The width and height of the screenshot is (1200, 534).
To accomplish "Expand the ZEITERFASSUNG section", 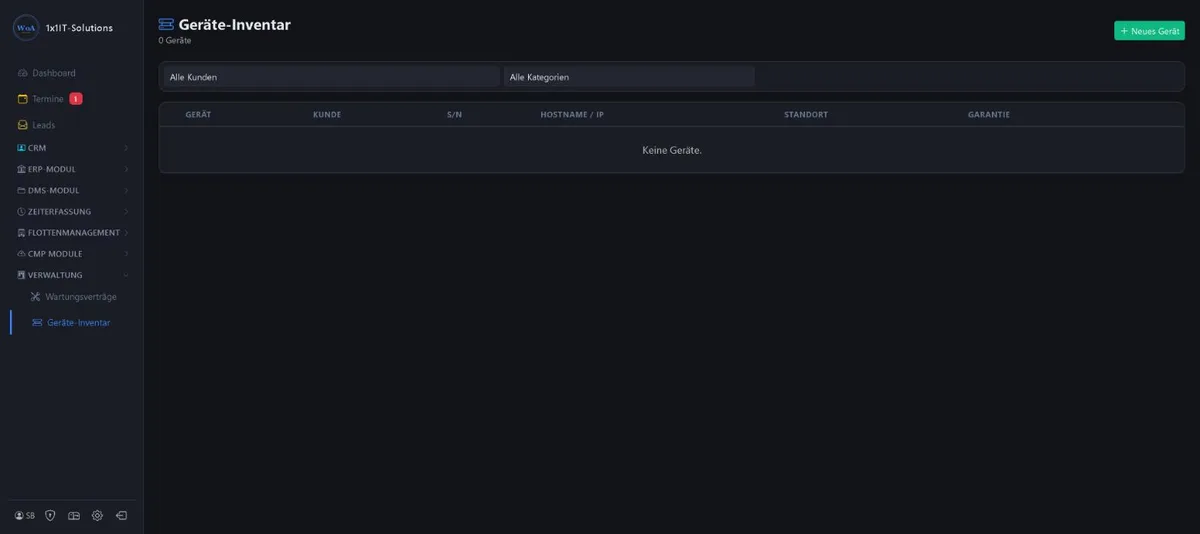I will [x=72, y=212].
